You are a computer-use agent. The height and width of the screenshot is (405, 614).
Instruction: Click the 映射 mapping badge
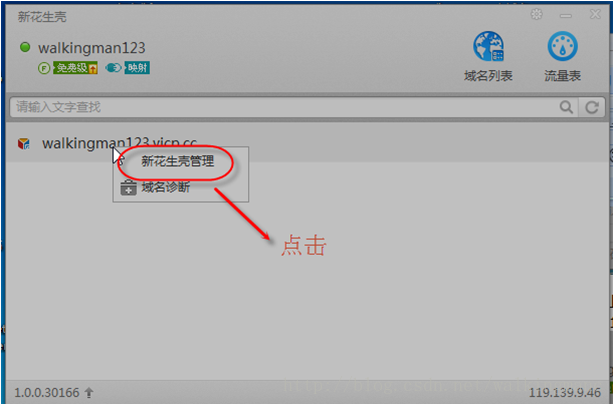pos(137,68)
